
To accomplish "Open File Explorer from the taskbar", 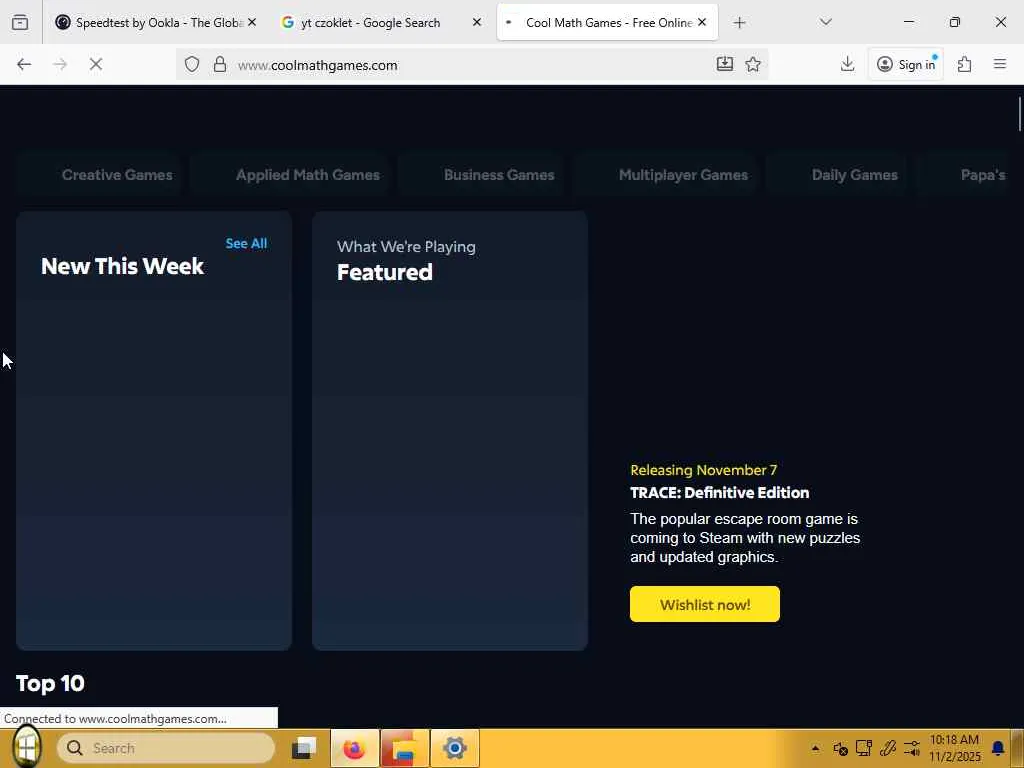I will [405, 748].
